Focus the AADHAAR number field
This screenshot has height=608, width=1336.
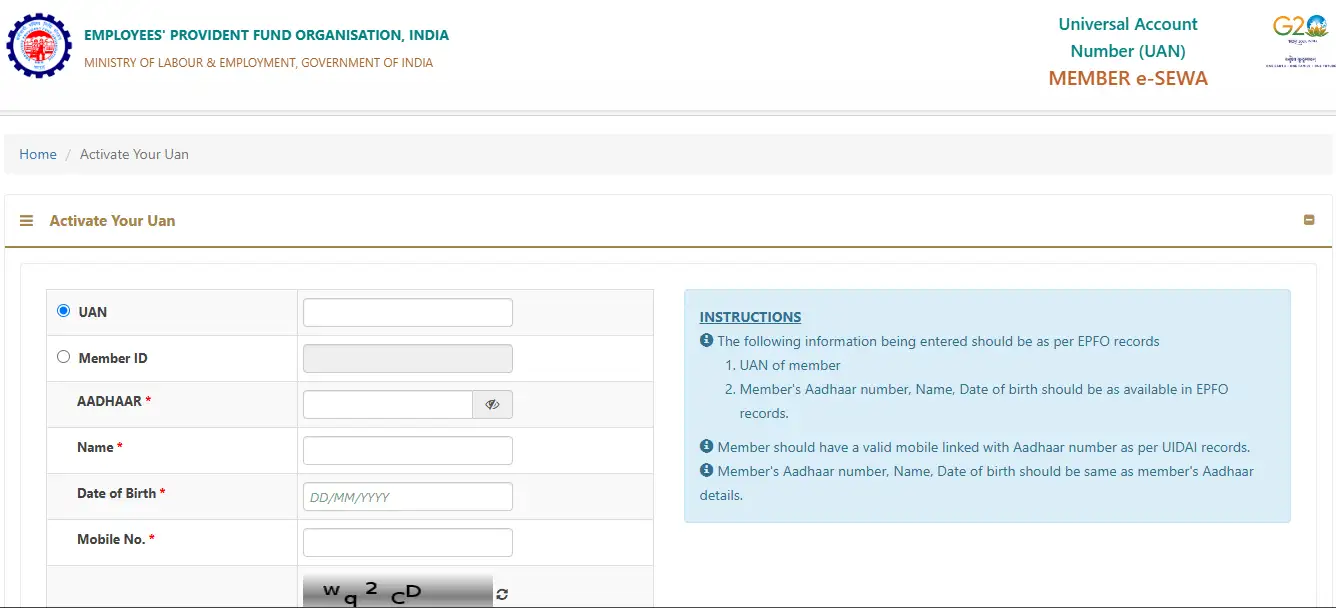tap(388, 405)
